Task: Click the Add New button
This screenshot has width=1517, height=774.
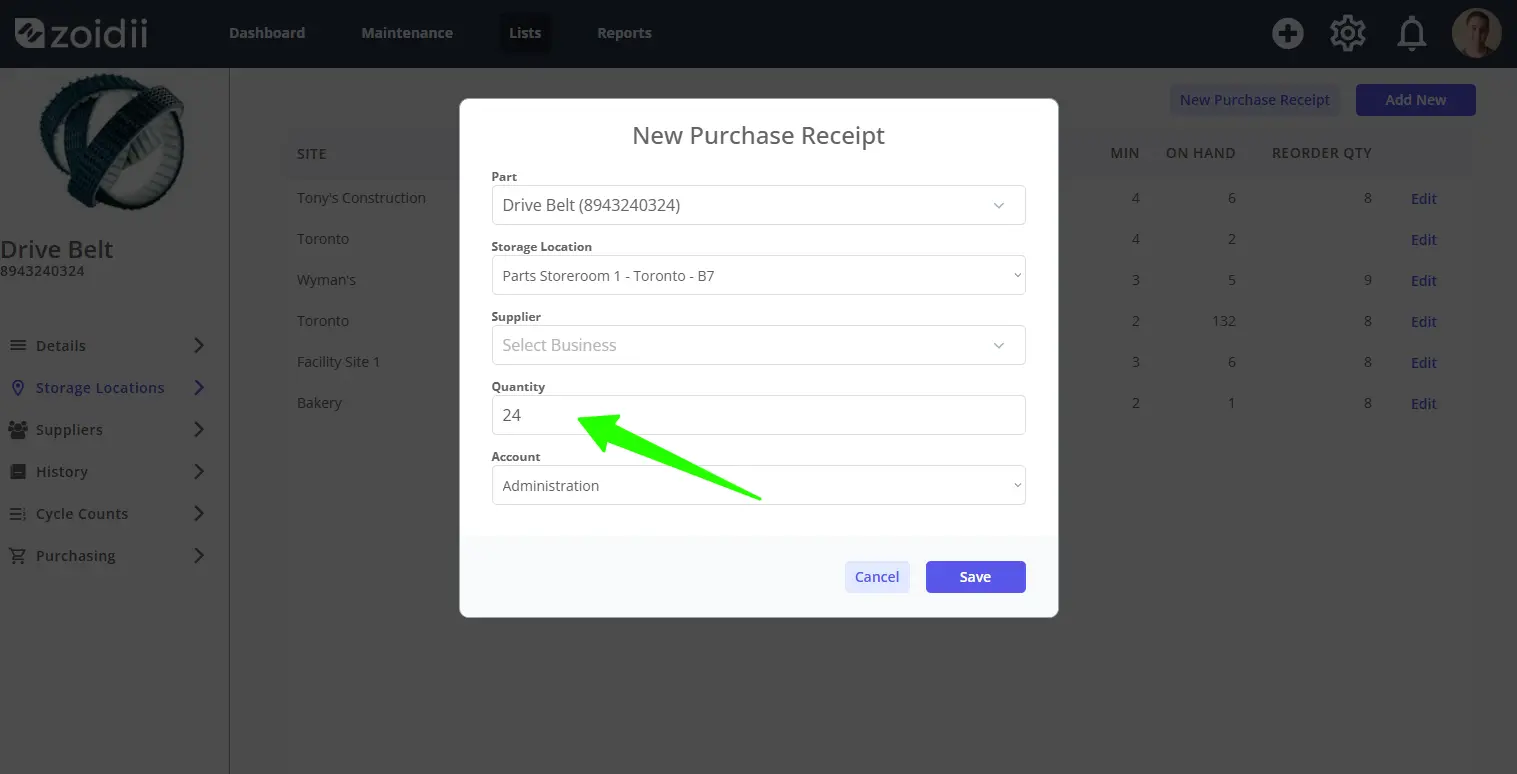Action: 1415,100
